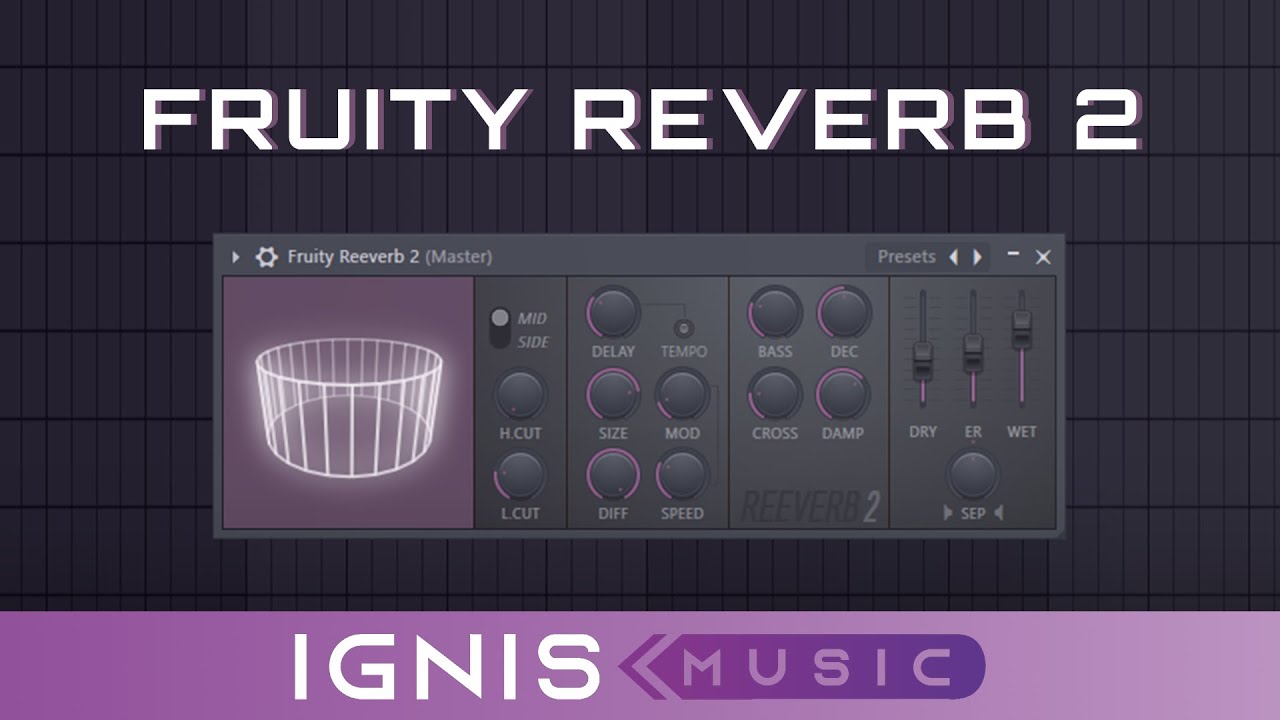Click the ER level slider handle

[x=972, y=353]
